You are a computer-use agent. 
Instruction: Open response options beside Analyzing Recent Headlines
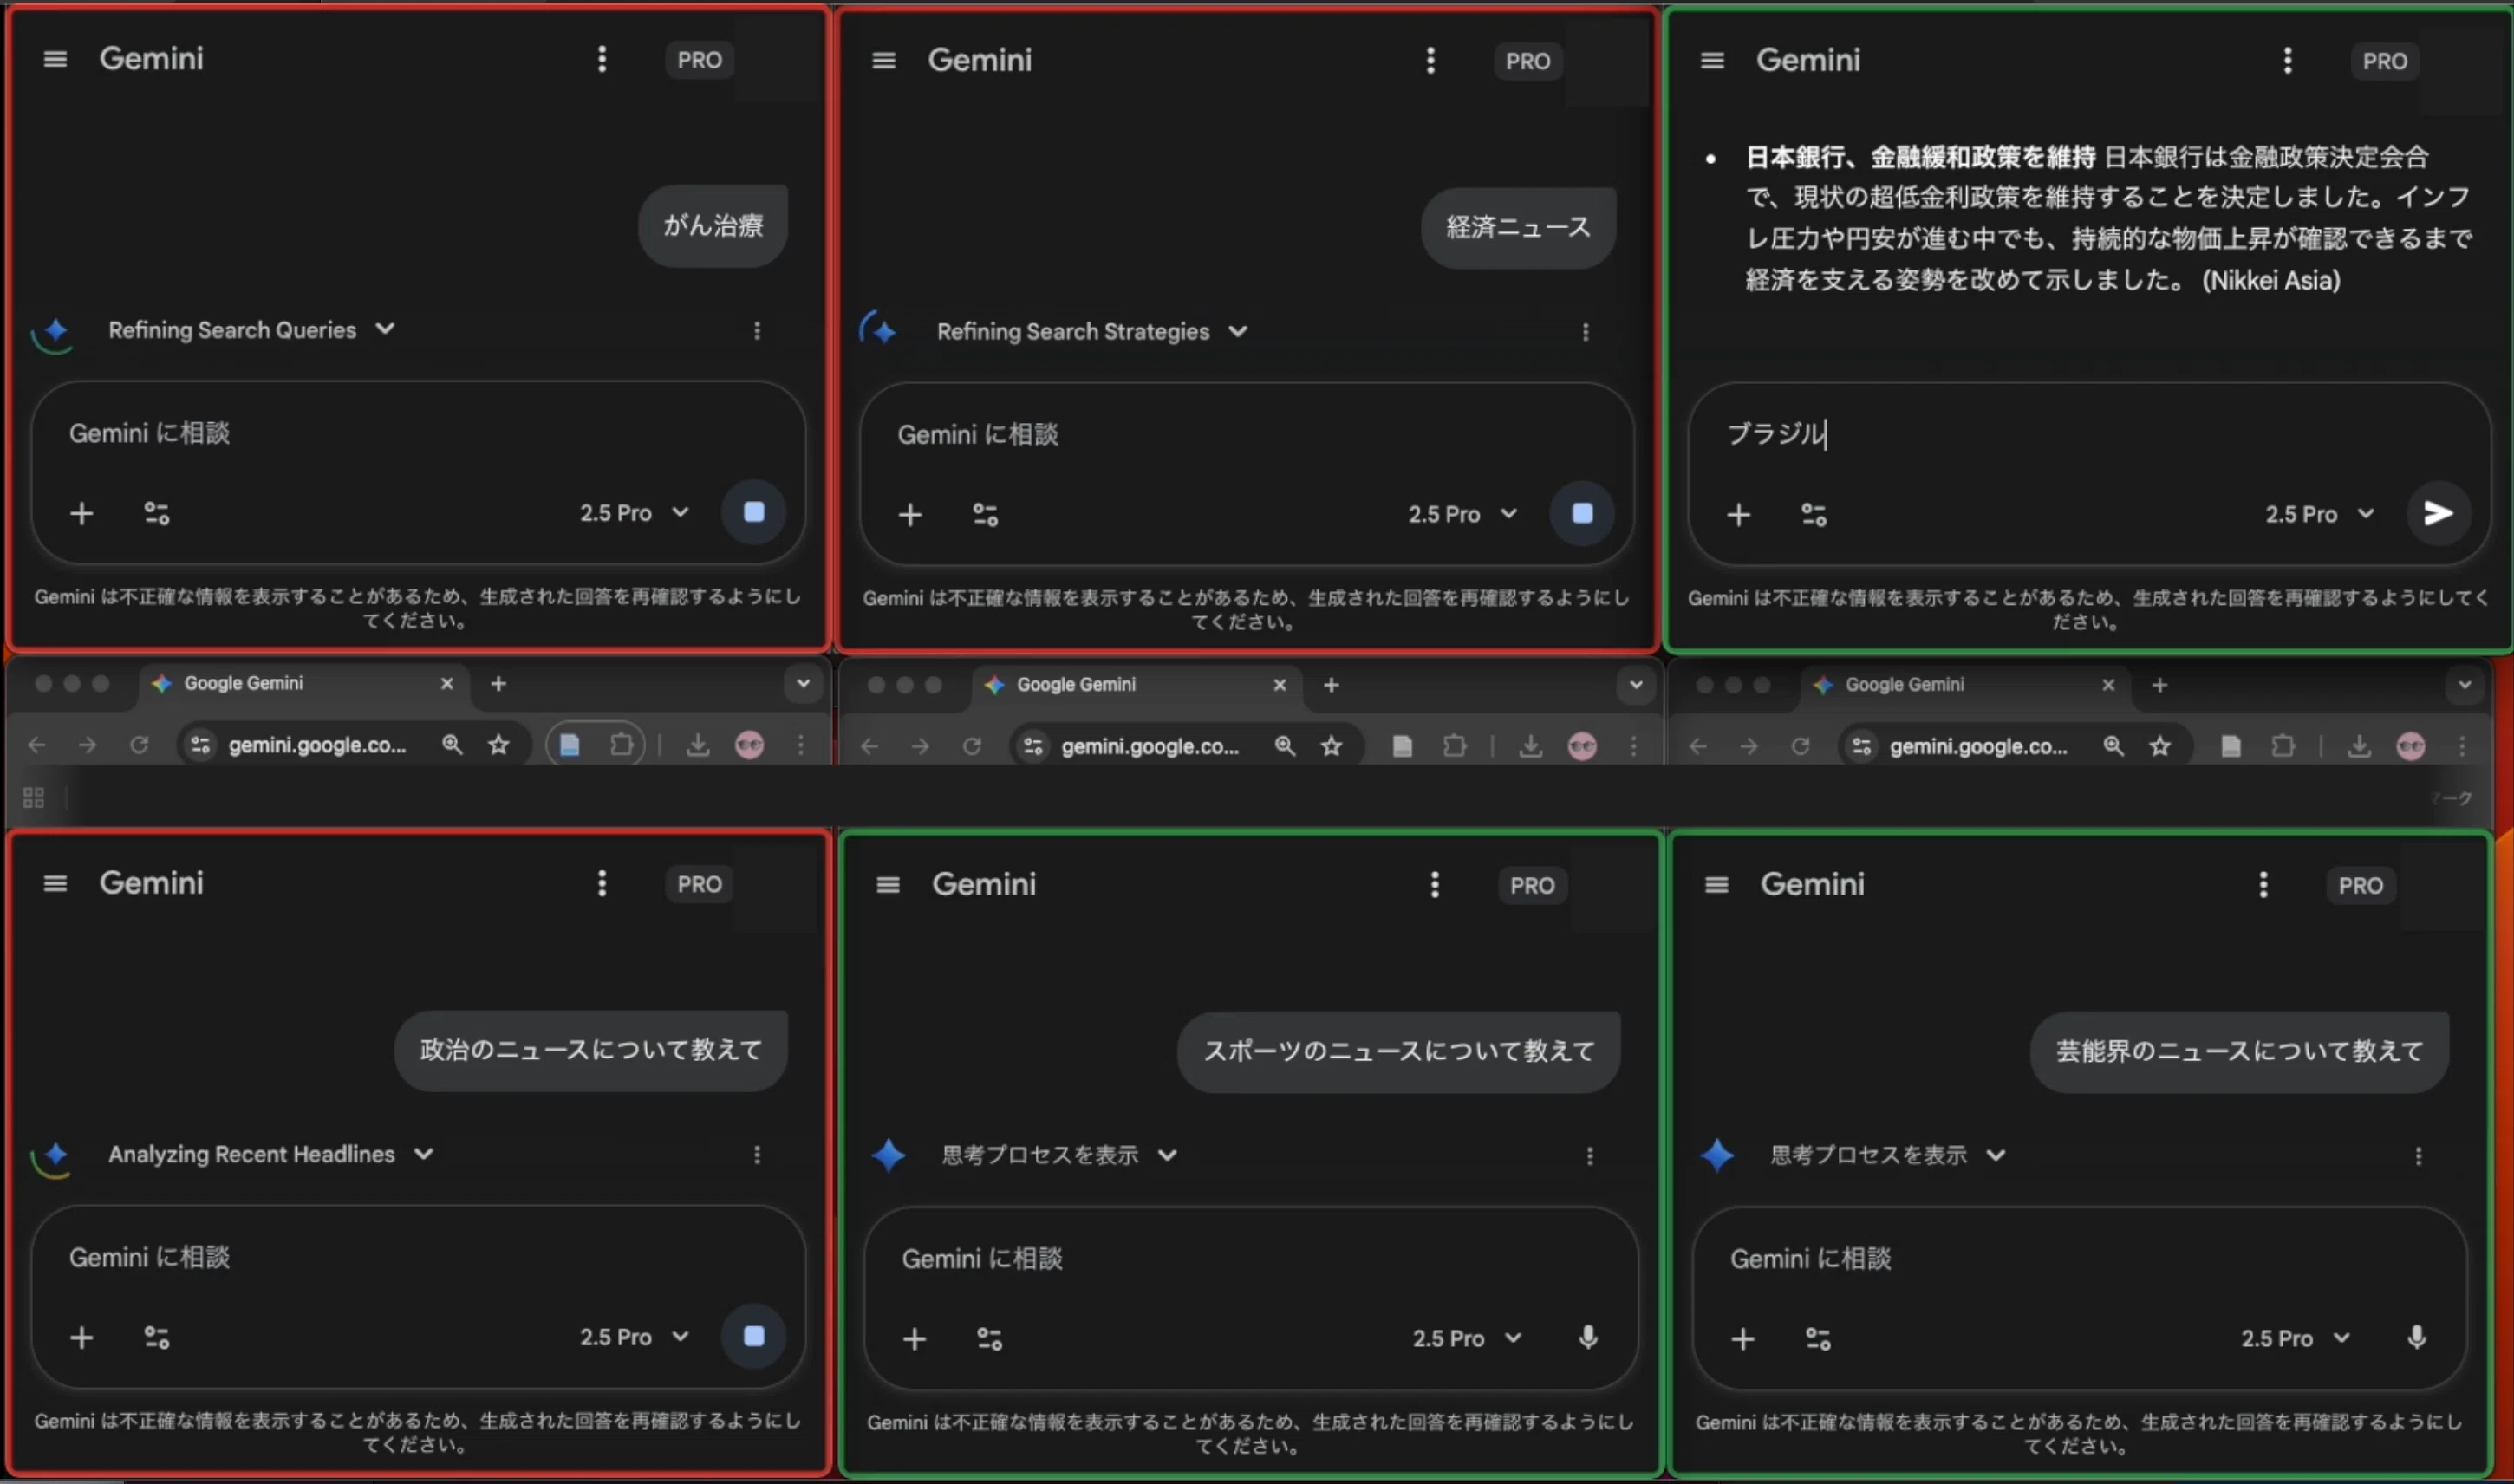[757, 1155]
